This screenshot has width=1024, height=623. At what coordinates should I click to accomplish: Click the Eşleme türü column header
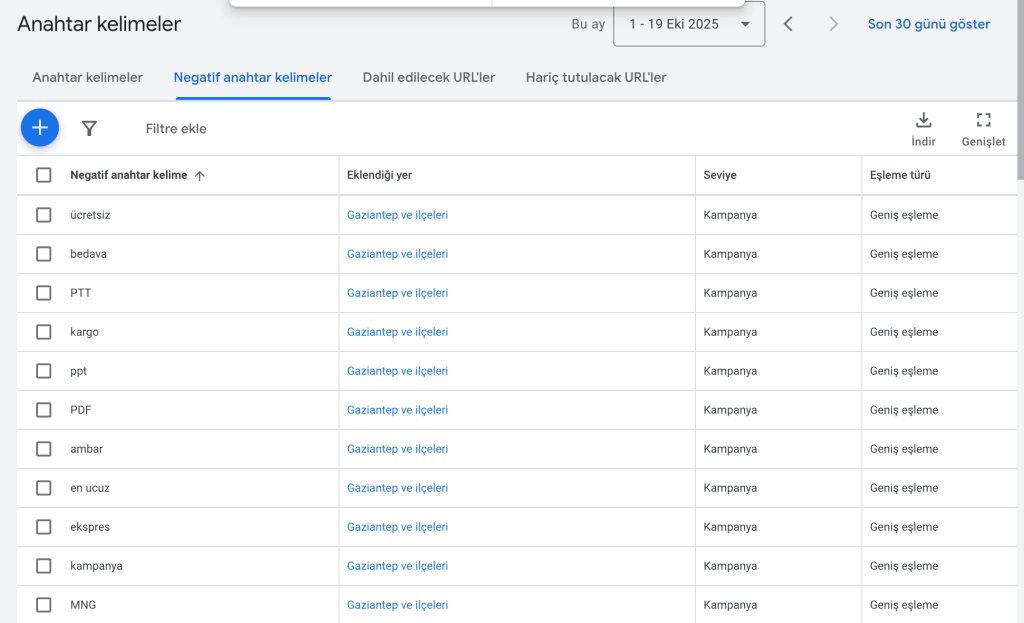pos(900,175)
